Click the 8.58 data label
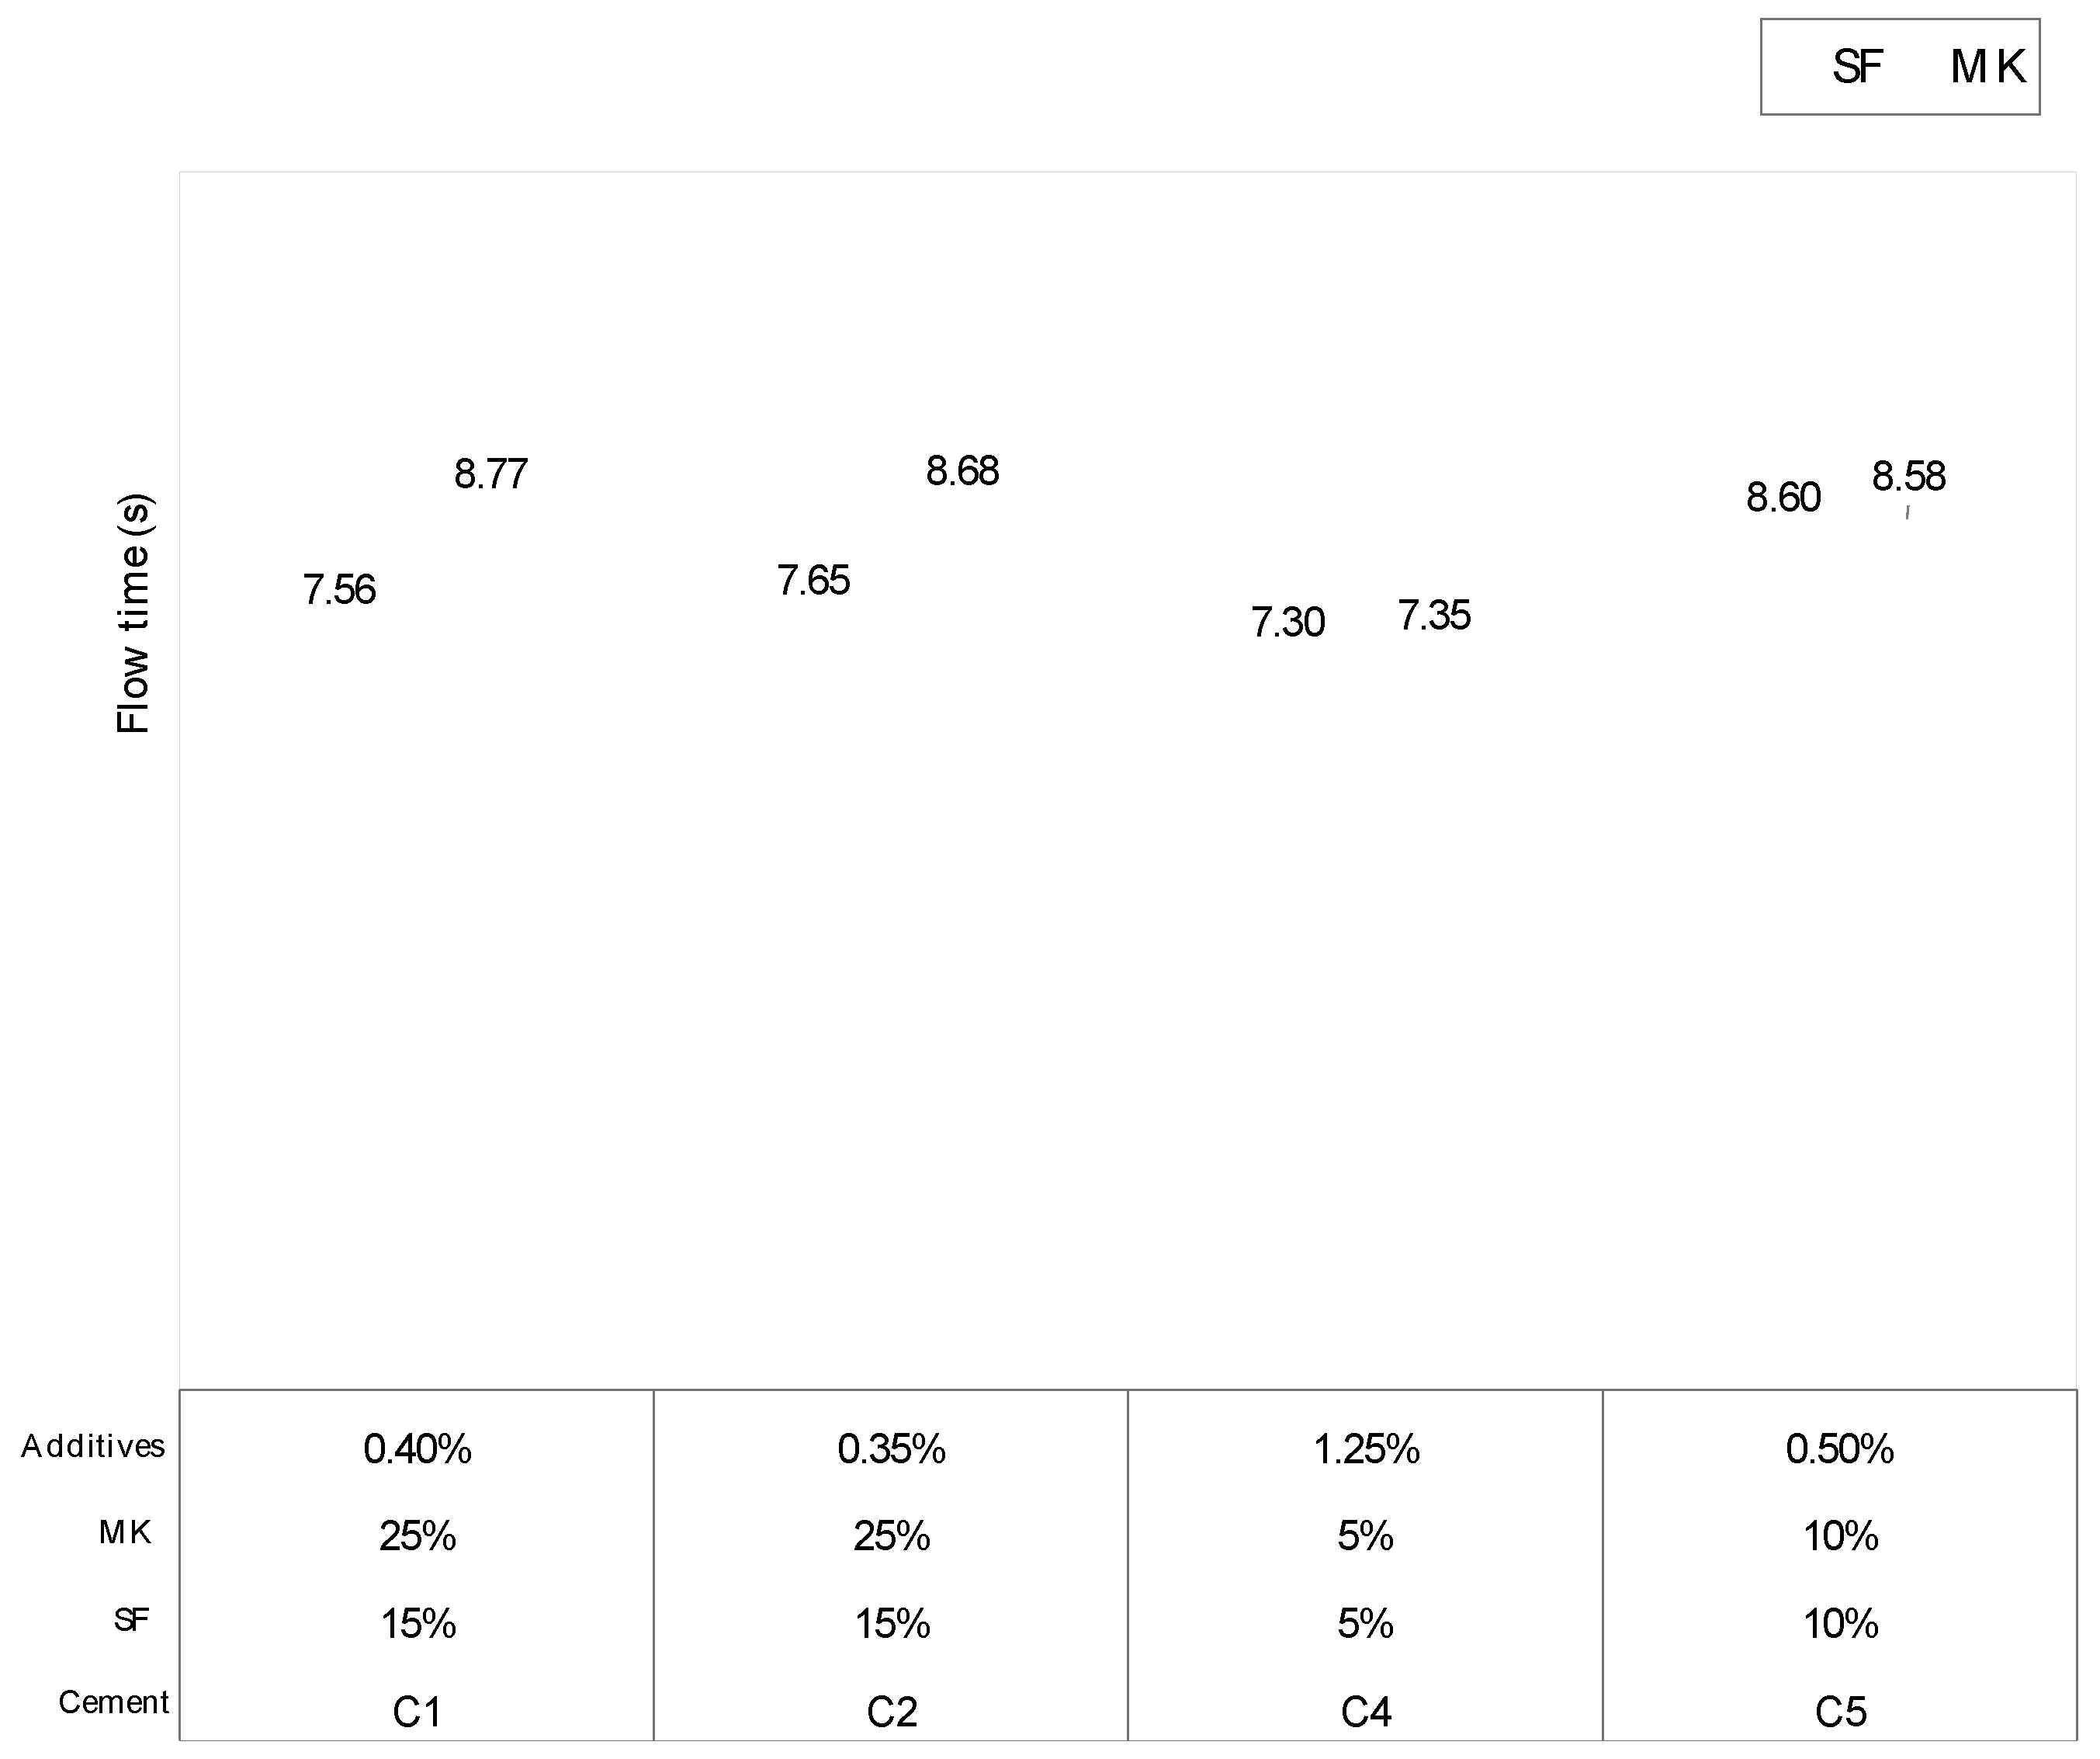This screenshot has width=2100, height=1759. pyautogui.click(x=1909, y=477)
